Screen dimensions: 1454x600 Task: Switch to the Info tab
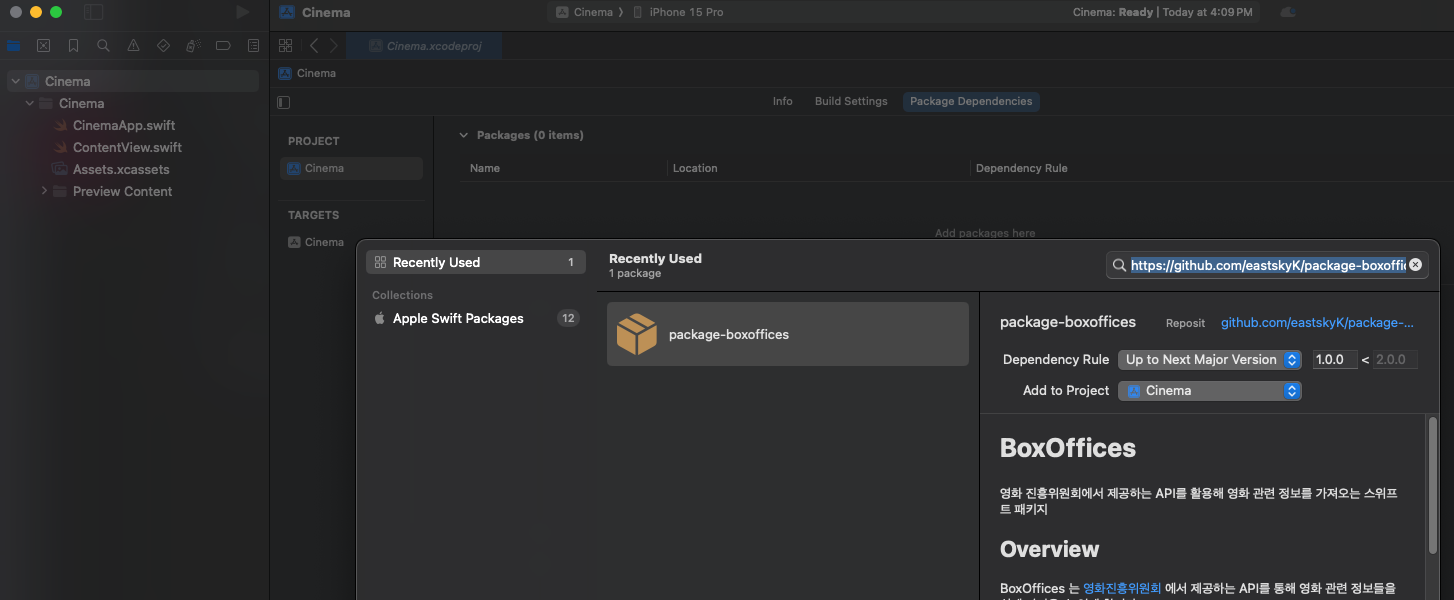[x=783, y=101]
